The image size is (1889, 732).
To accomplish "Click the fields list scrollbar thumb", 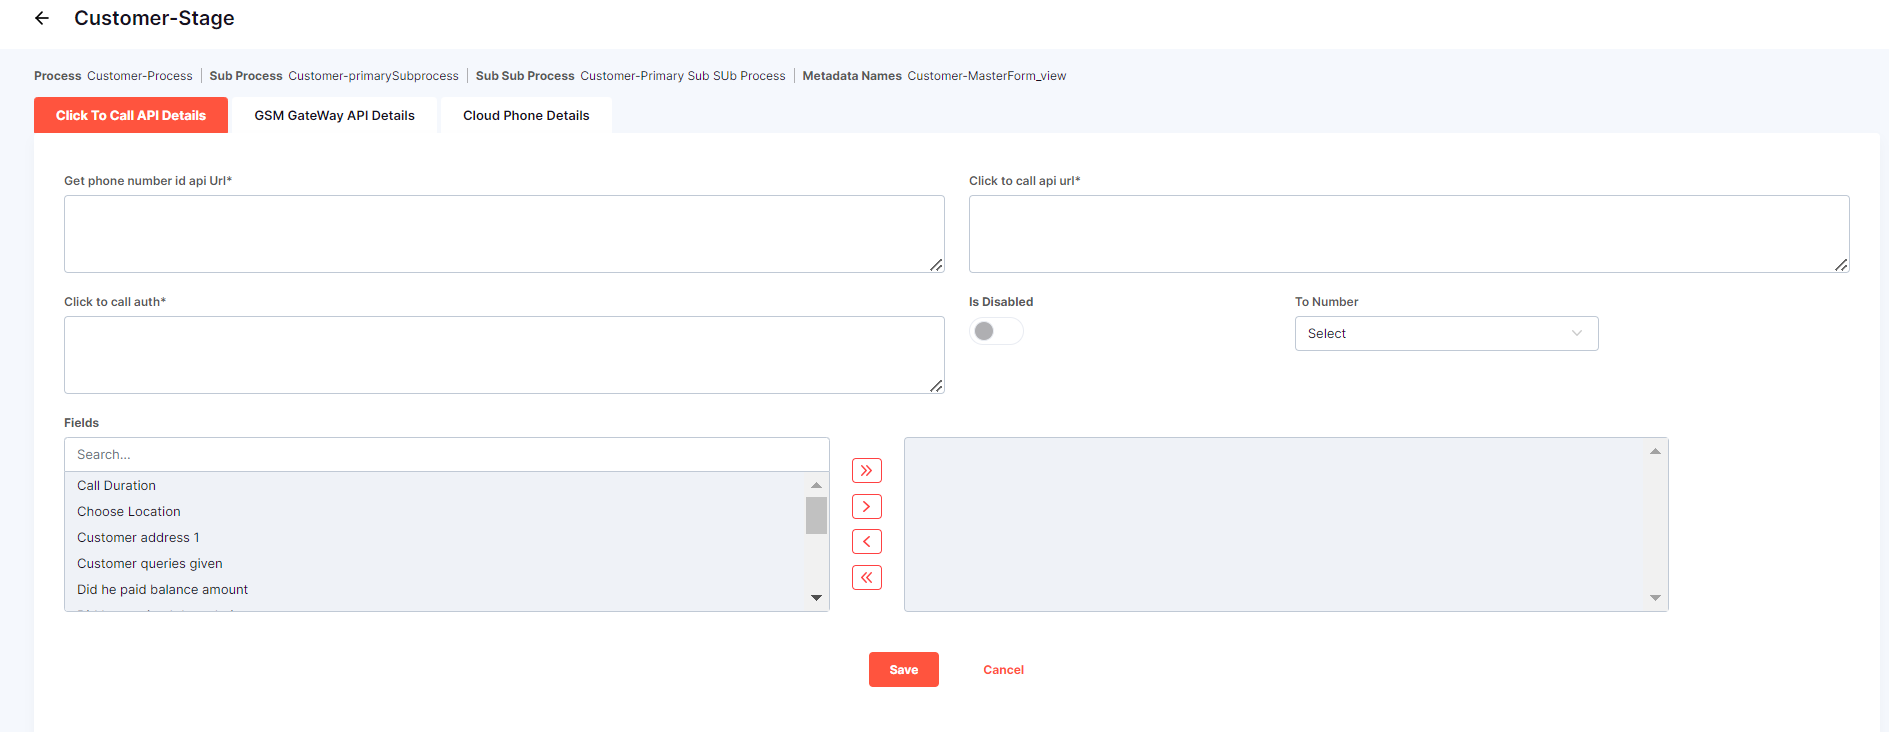I will click(816, 516).
